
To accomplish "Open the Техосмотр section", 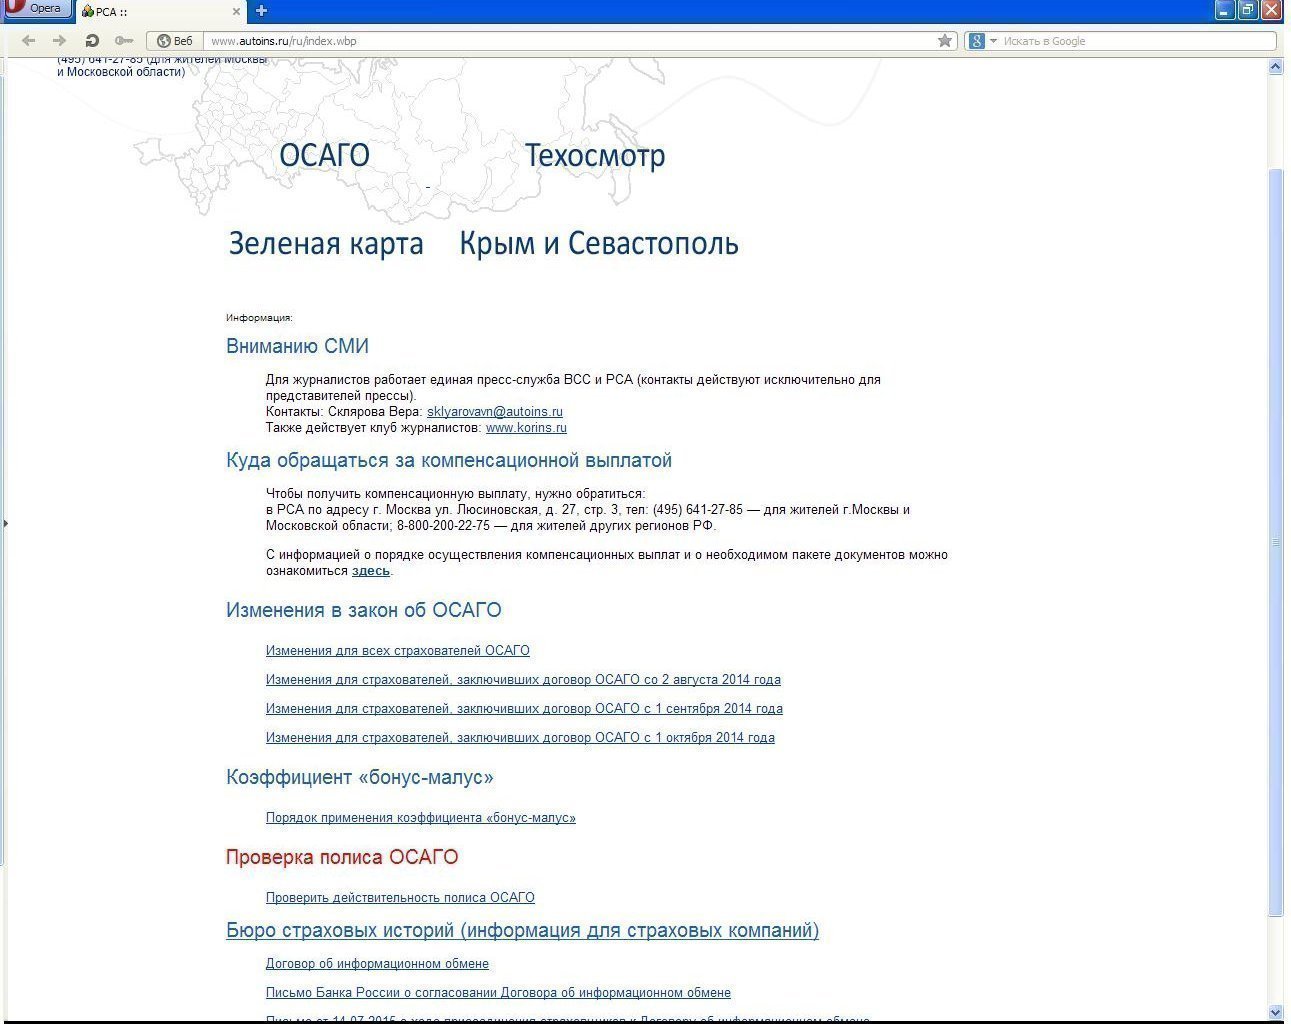I will tap(594, 156).
